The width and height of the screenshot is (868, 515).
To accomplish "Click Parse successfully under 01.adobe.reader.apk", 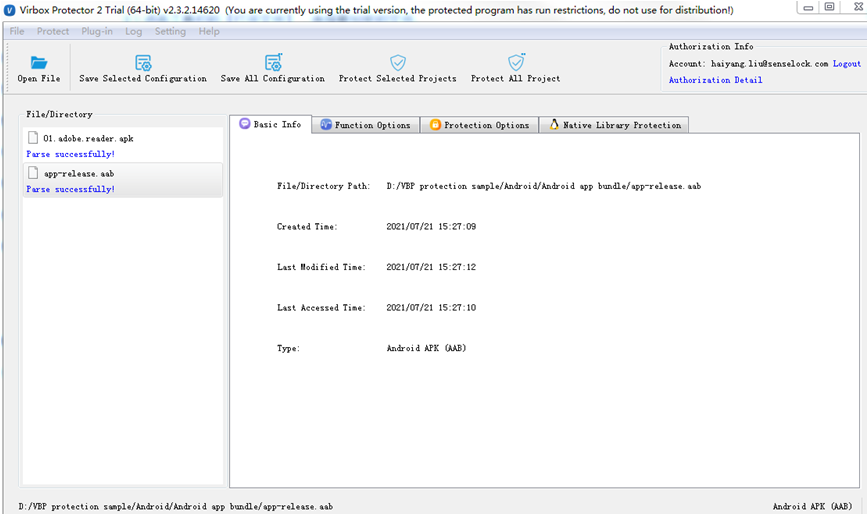I will tap(70, 154).
